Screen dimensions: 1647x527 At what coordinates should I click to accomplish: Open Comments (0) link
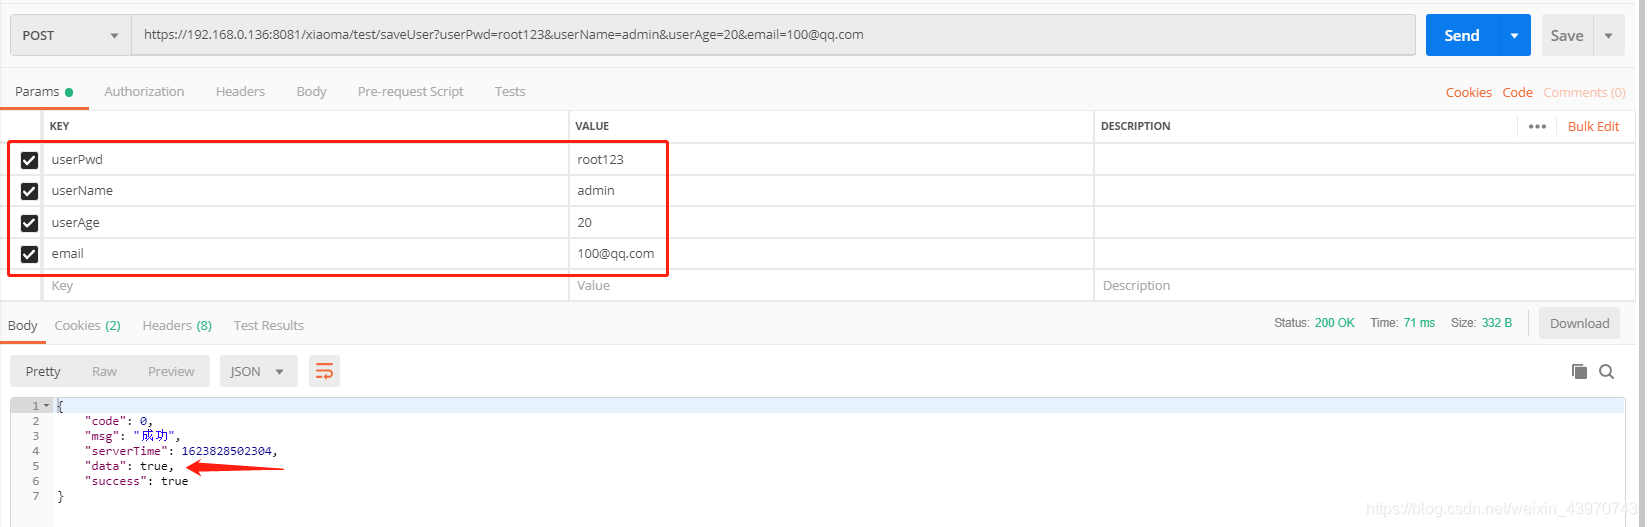coord(1584,92)
